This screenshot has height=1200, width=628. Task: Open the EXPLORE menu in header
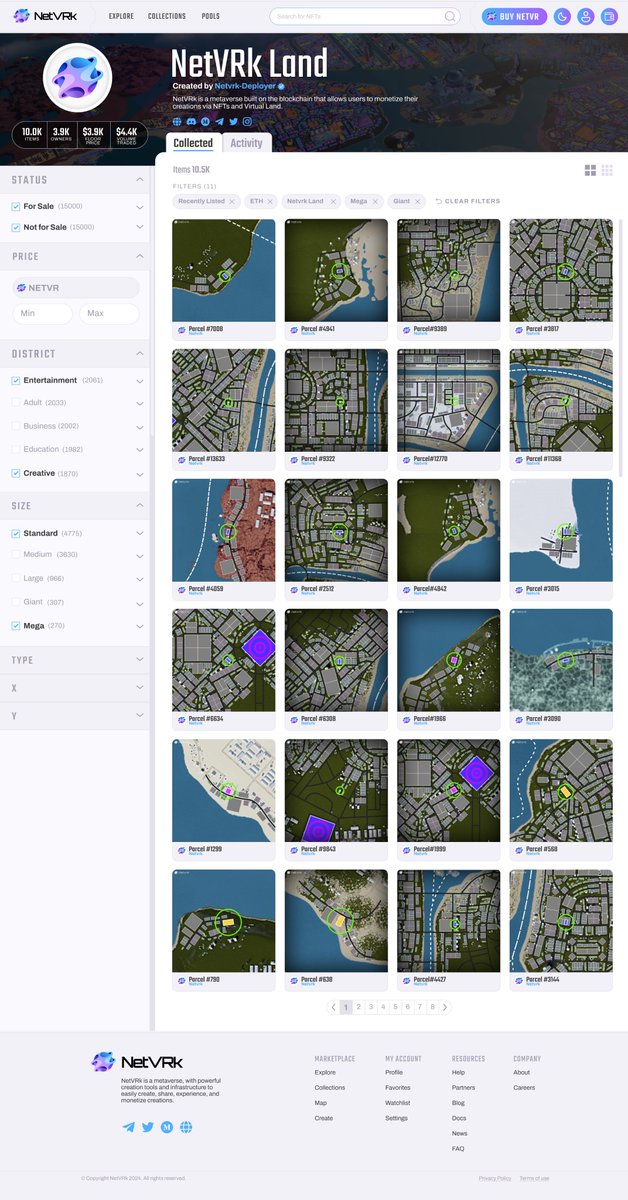[121, 17]
